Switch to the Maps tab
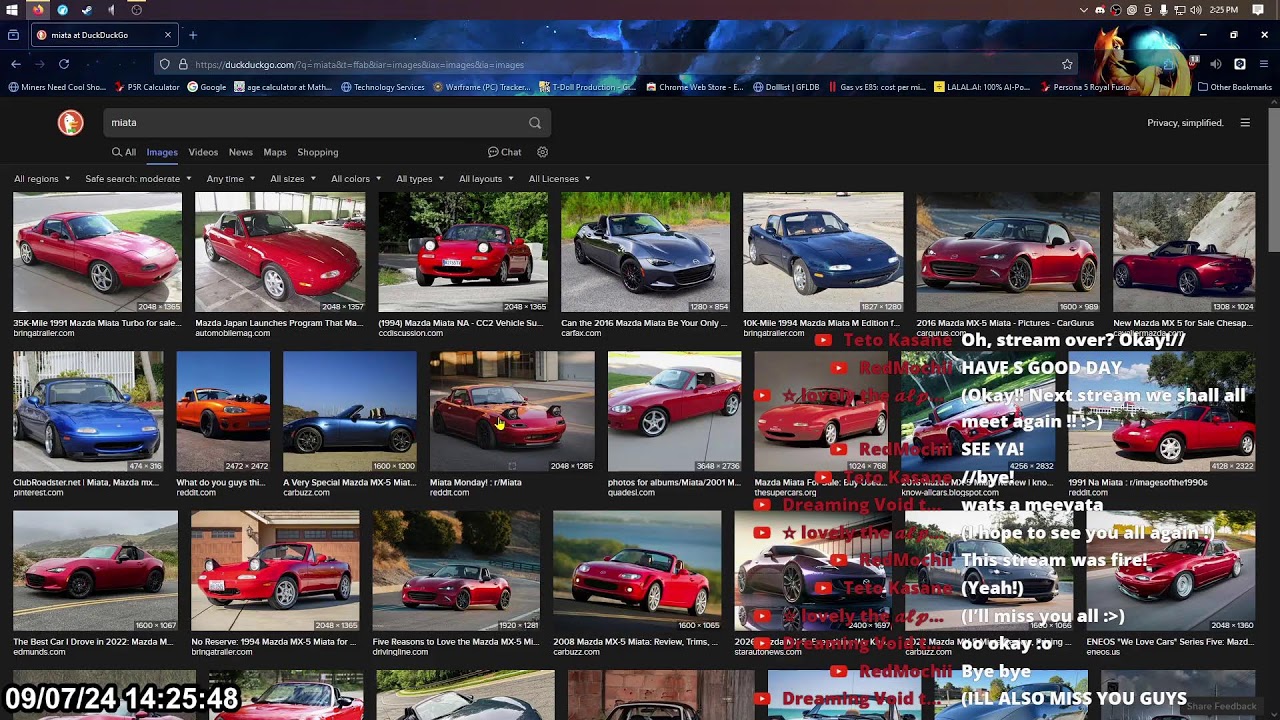 (275, 152)
